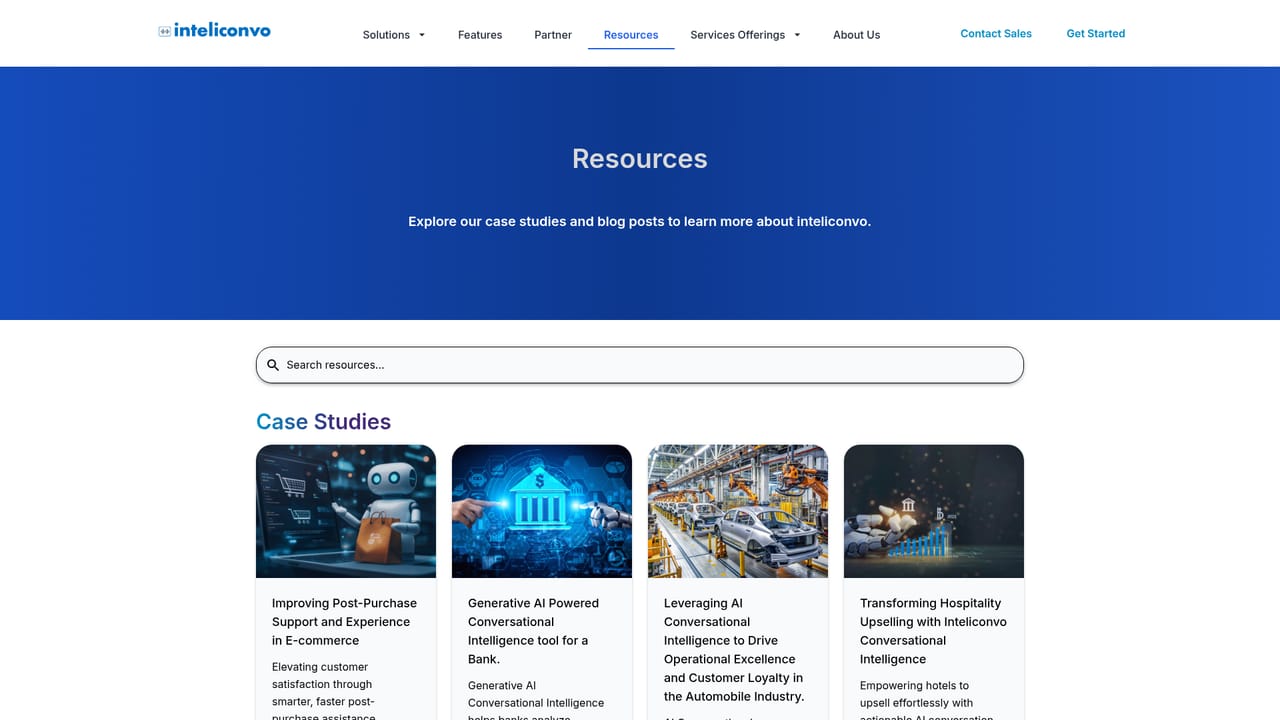The image size is (1280, 720).
Task: Click the inteliconvo logo
Action: 214,30
